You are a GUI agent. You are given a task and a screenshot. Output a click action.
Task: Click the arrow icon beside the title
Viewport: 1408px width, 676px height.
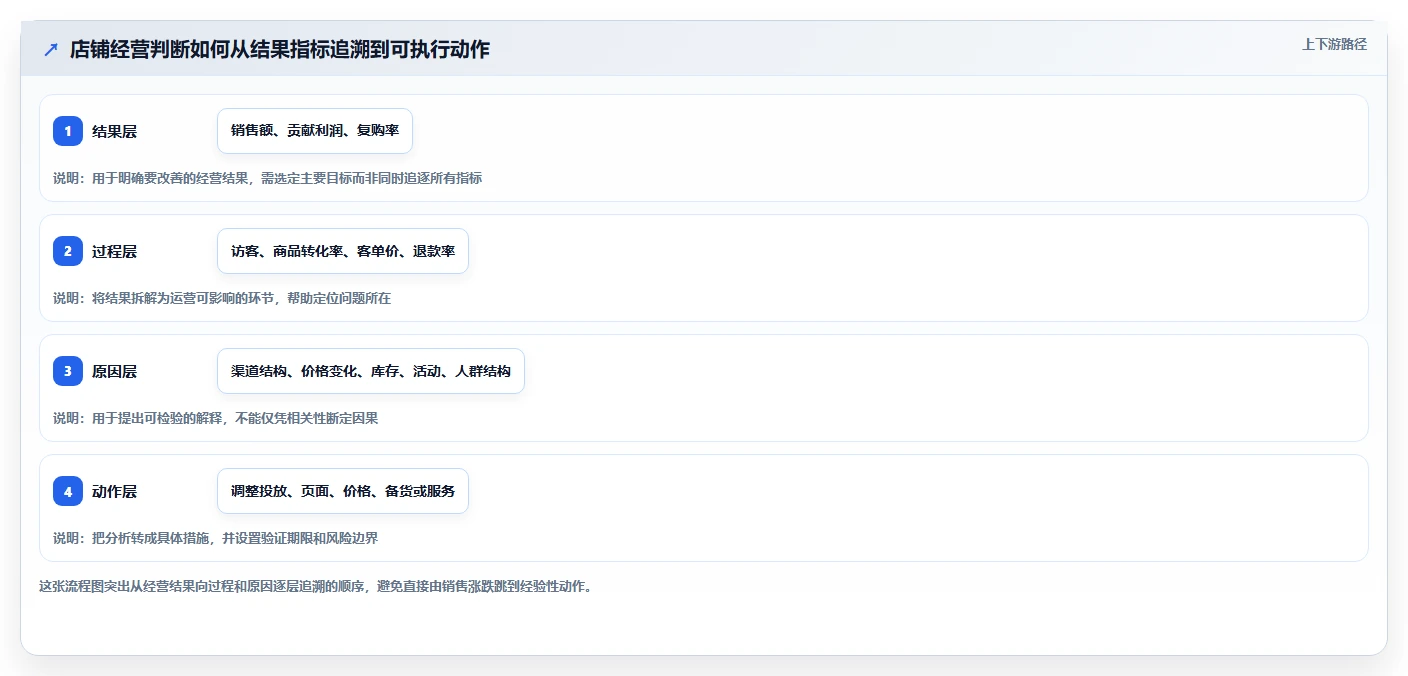click(51, 49)
